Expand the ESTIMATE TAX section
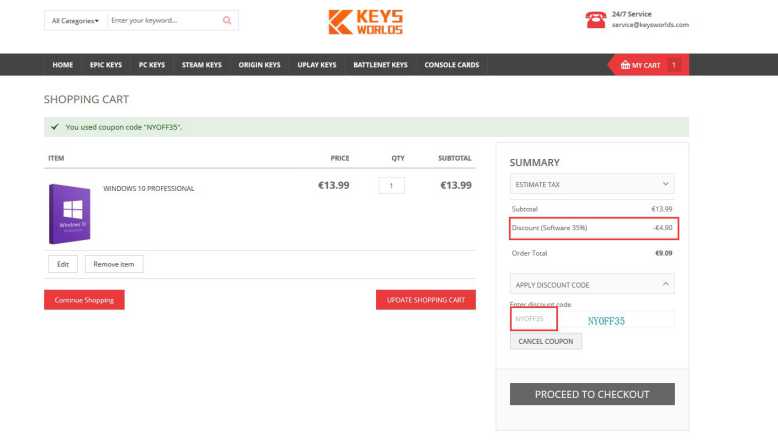The width and height of the screenshot is (778, 441). pyautogui.click(x=592, y=184)
